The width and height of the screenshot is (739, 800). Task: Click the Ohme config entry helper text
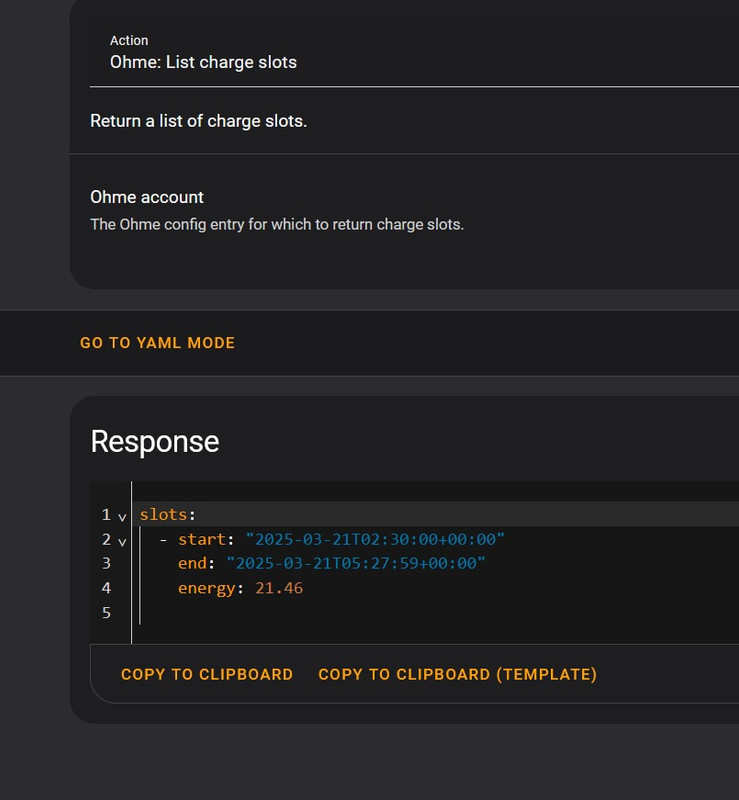(x=277, y=224)
